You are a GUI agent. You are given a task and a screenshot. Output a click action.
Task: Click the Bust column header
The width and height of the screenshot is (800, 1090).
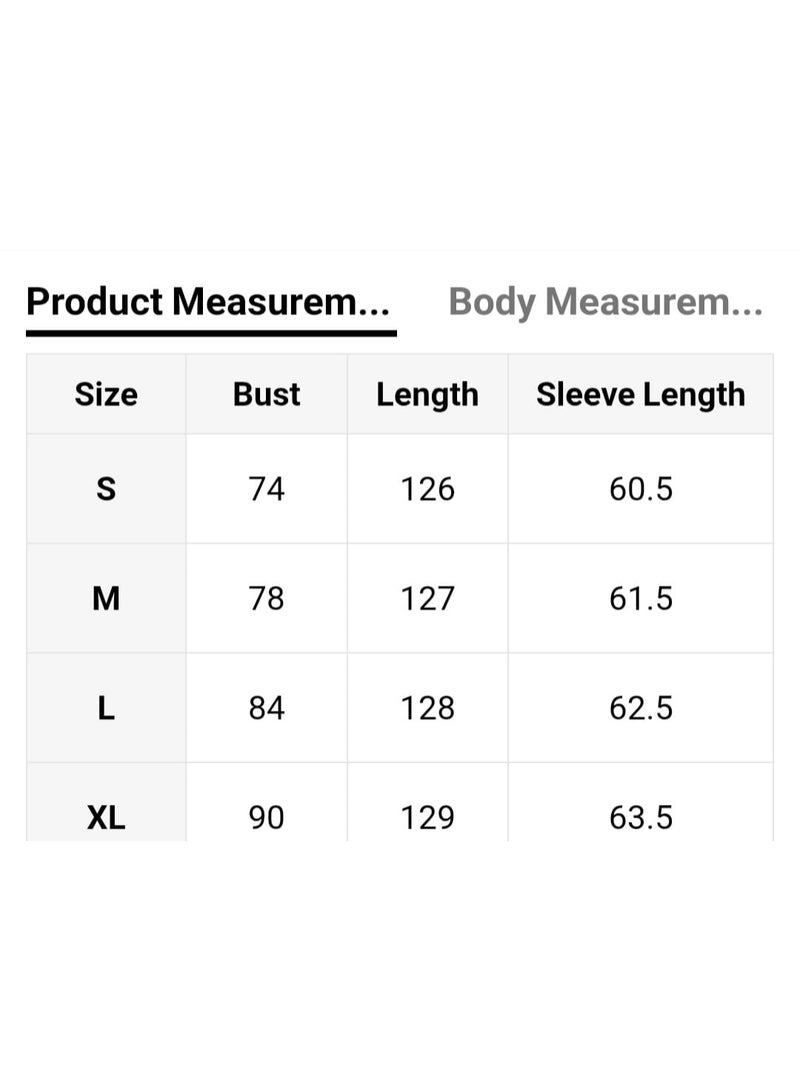[x=266, y=394]
